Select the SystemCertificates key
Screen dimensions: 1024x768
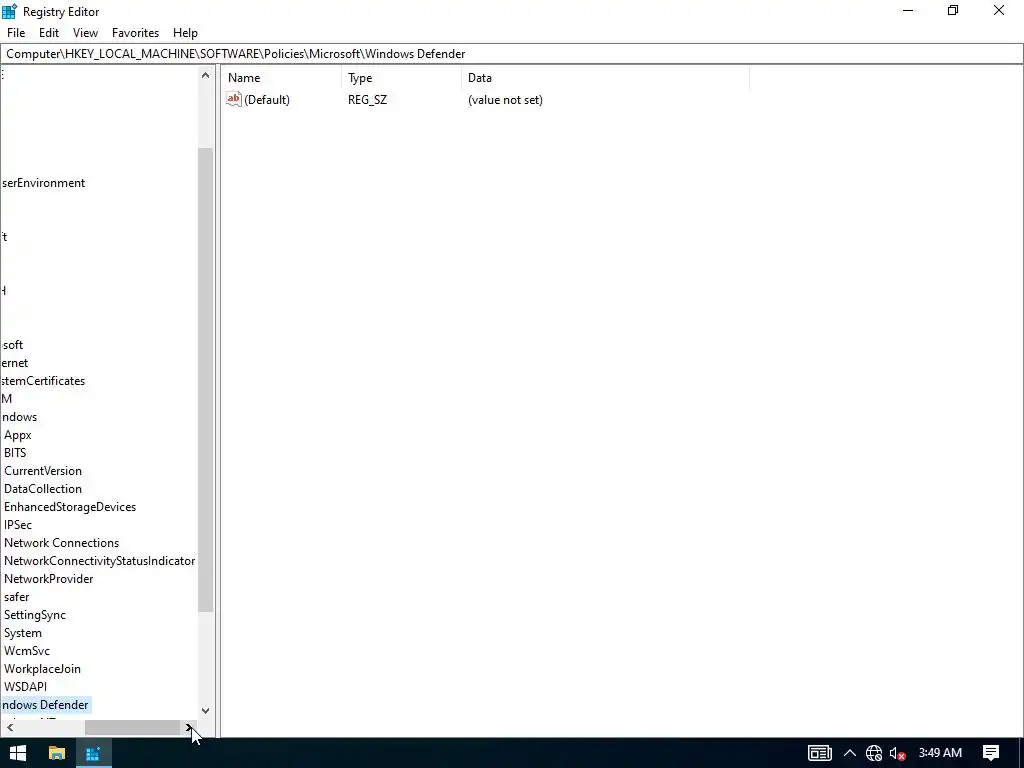[43, 381]
